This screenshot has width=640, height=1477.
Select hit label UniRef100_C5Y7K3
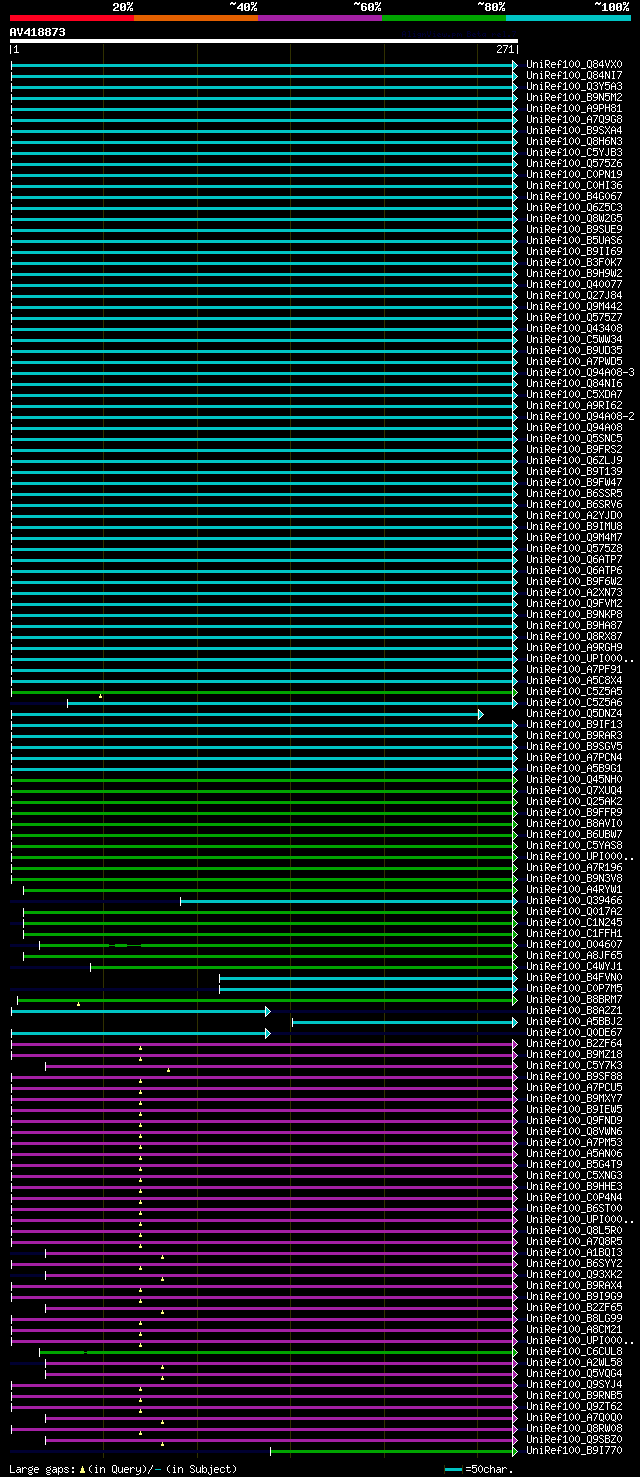click(x=573, y=1065)
